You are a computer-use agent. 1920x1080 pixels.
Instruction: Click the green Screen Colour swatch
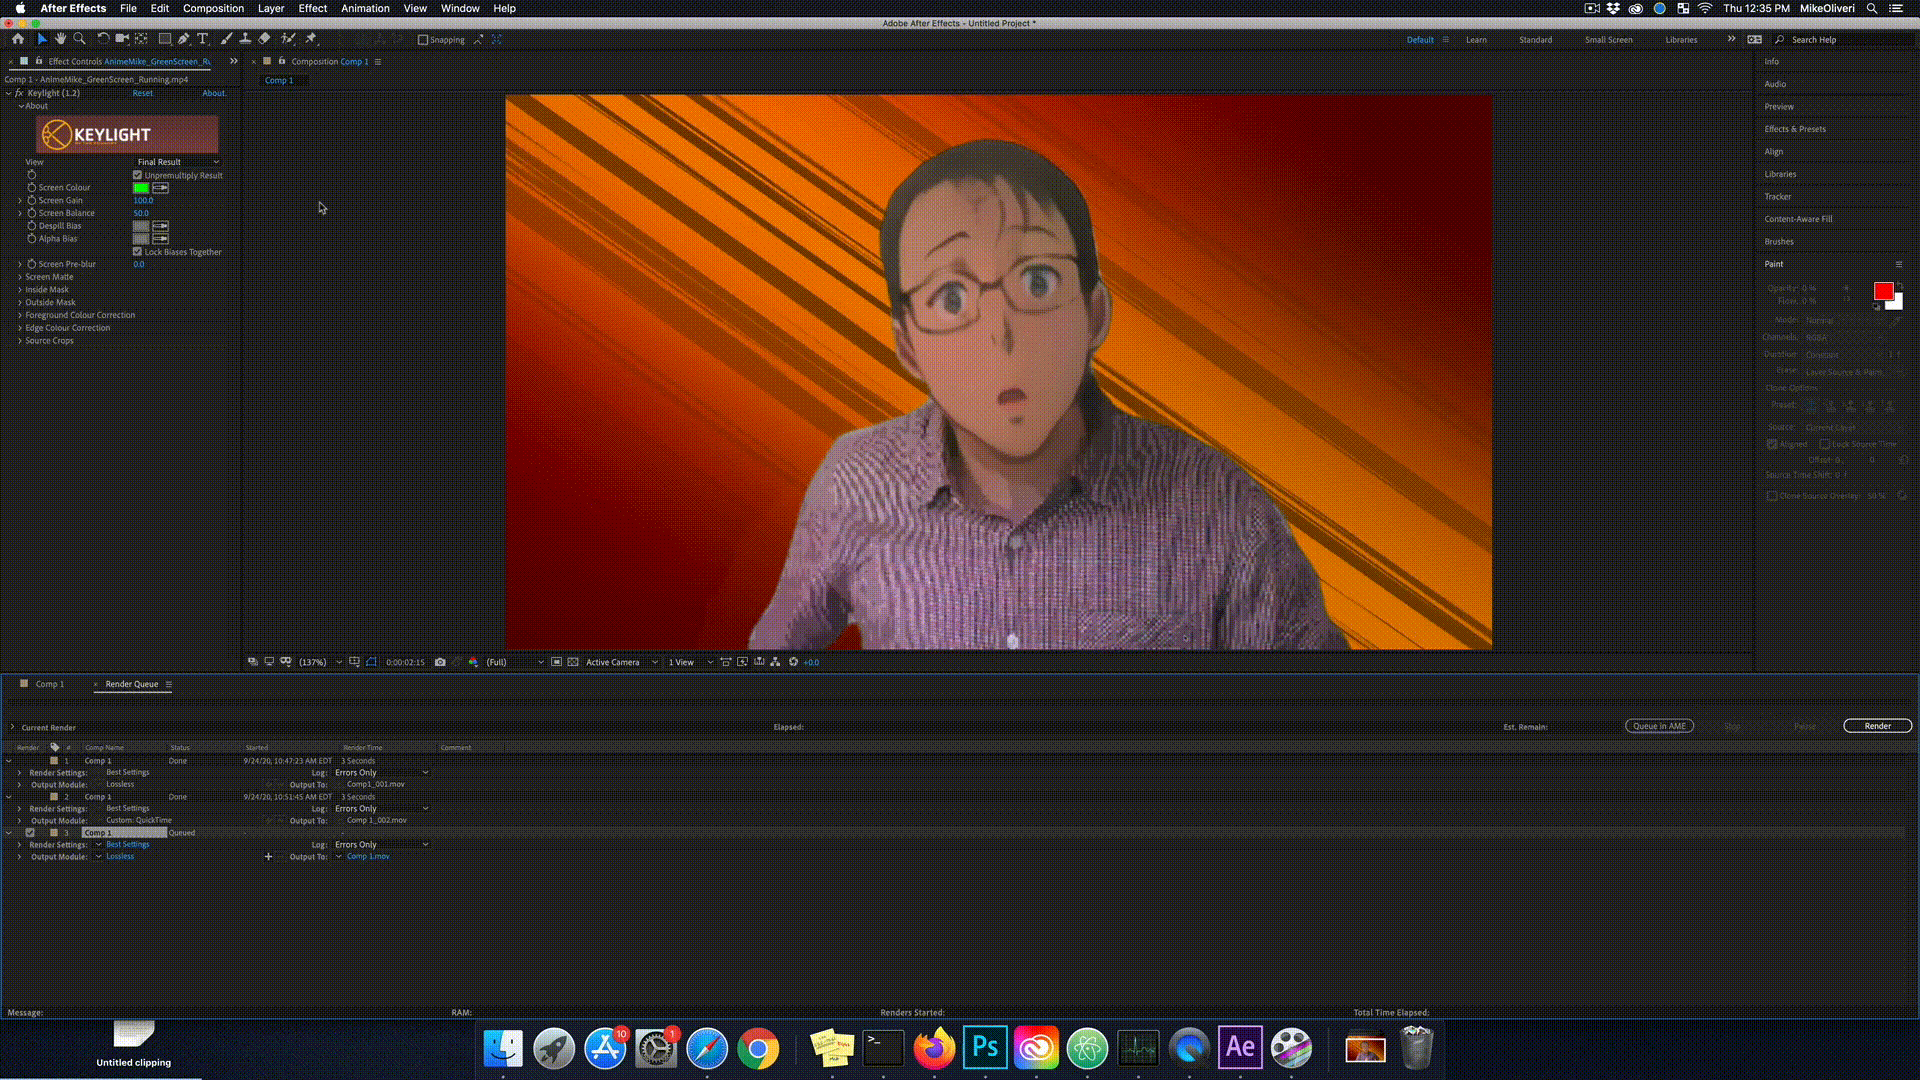pos(141,188)
